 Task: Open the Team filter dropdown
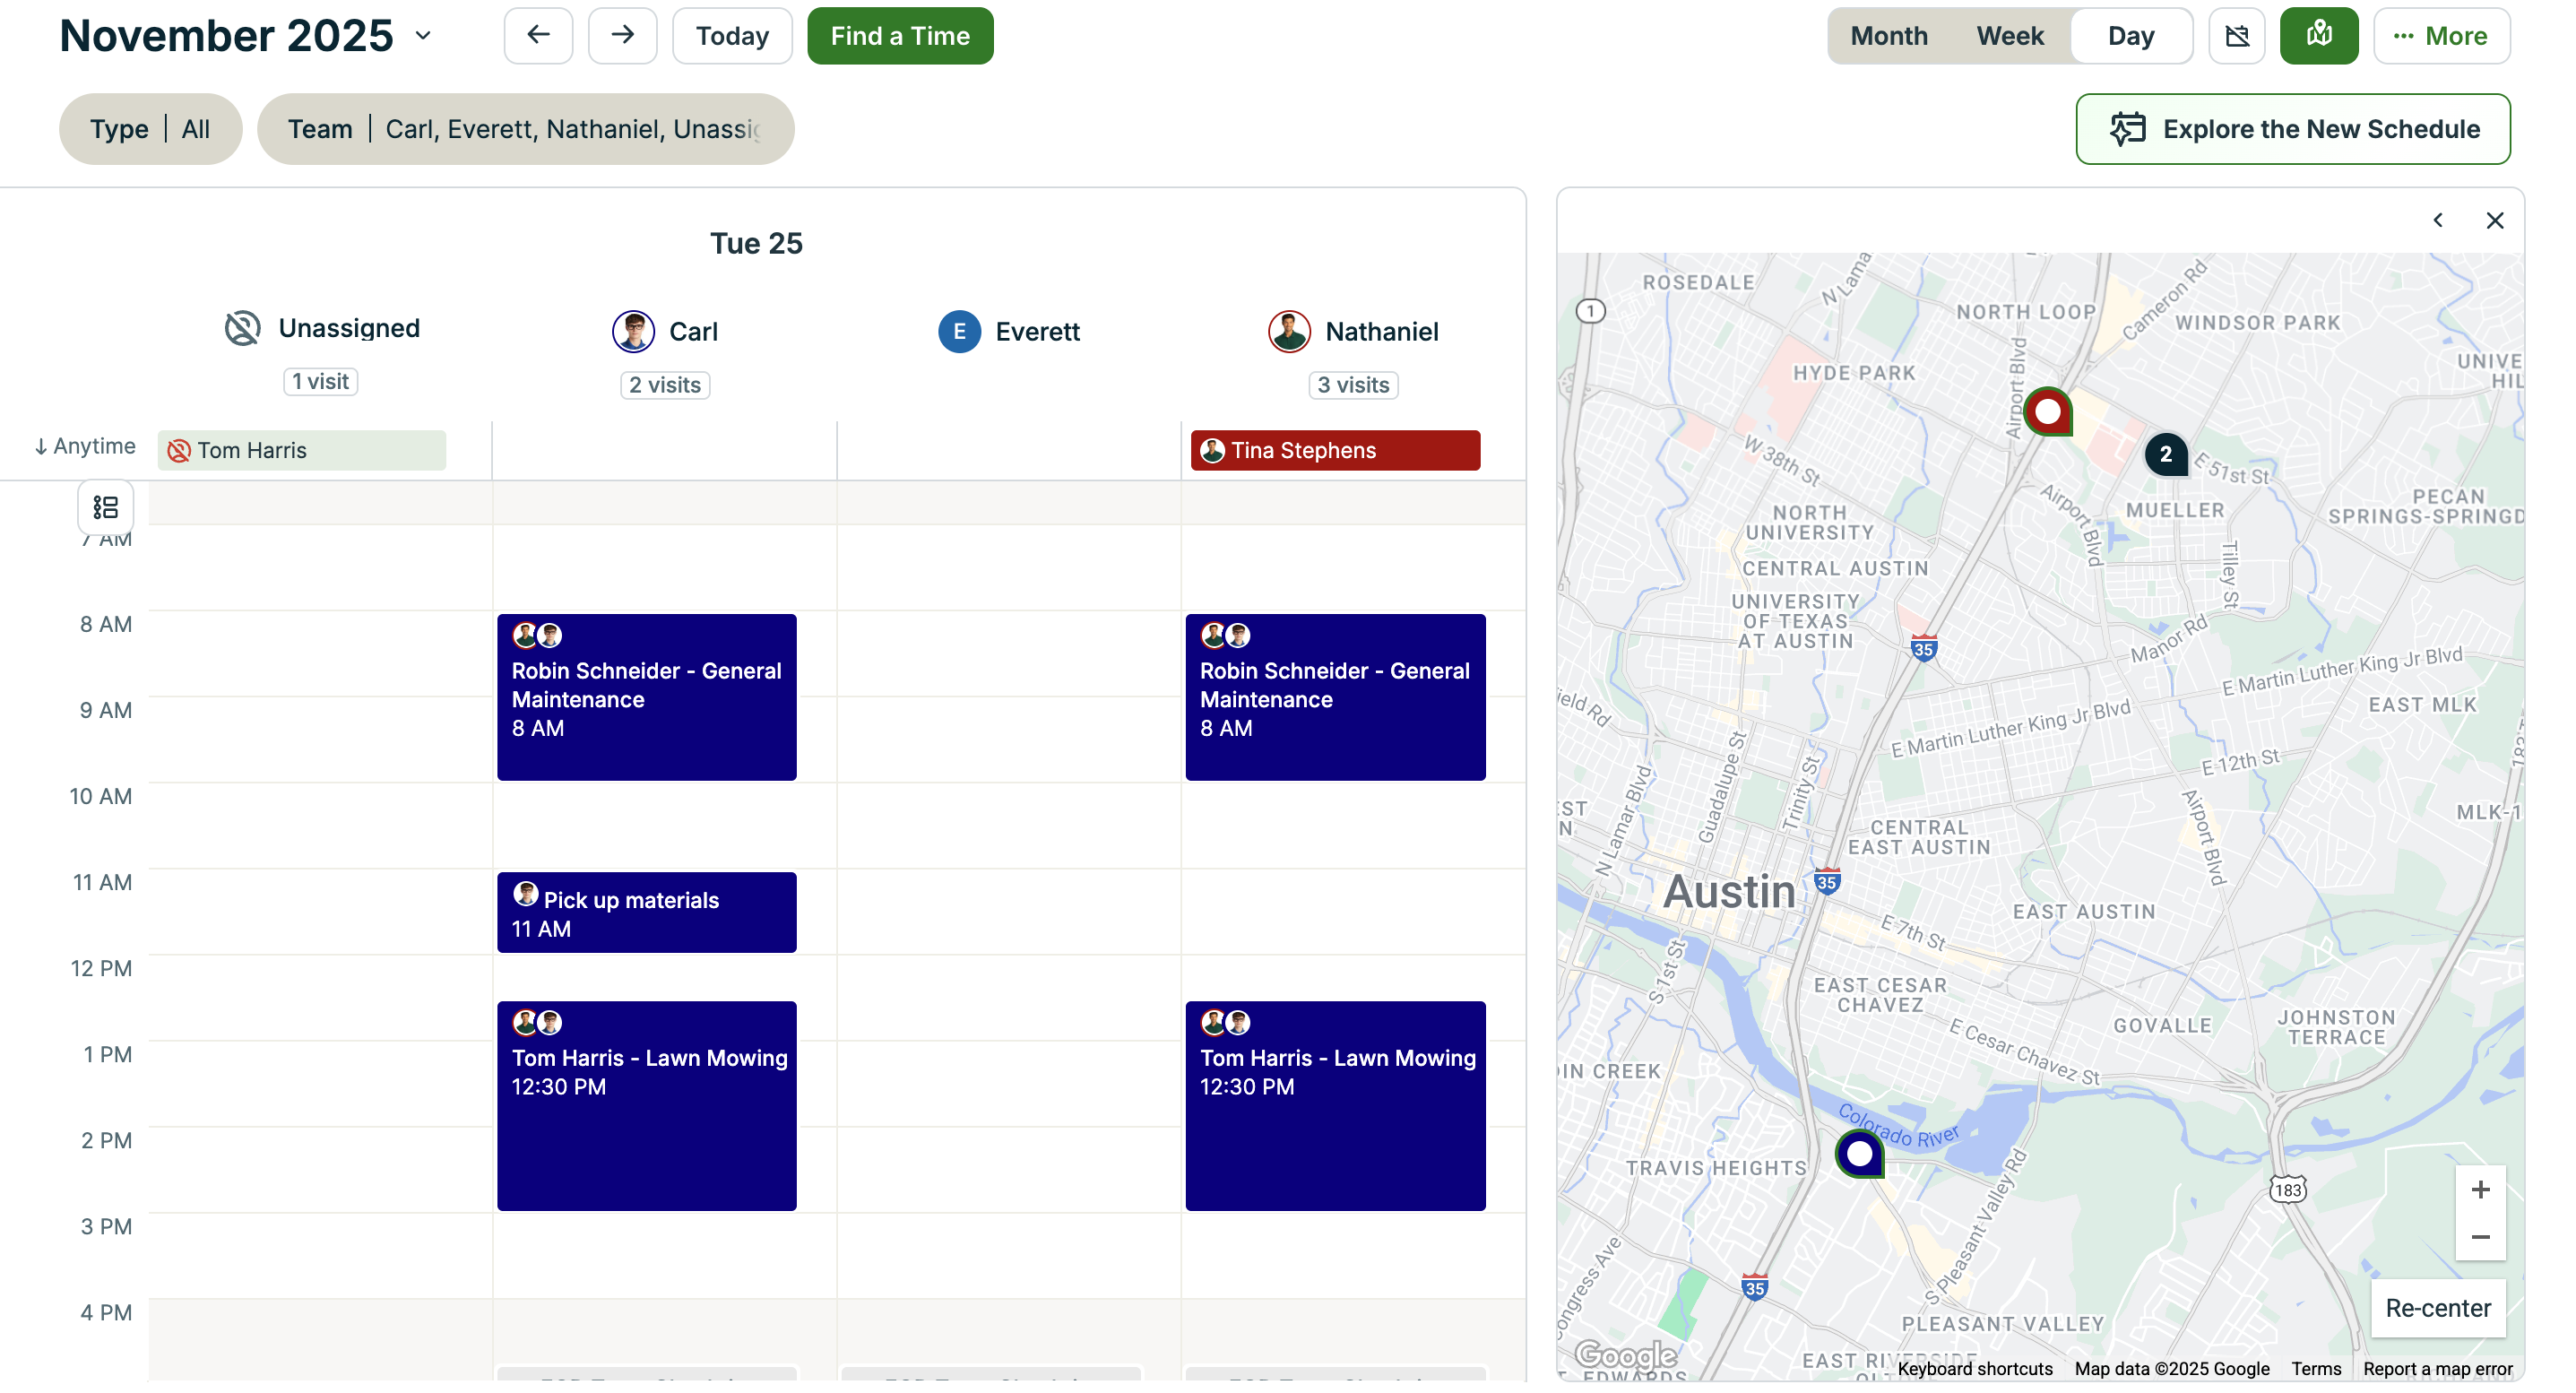525,129
